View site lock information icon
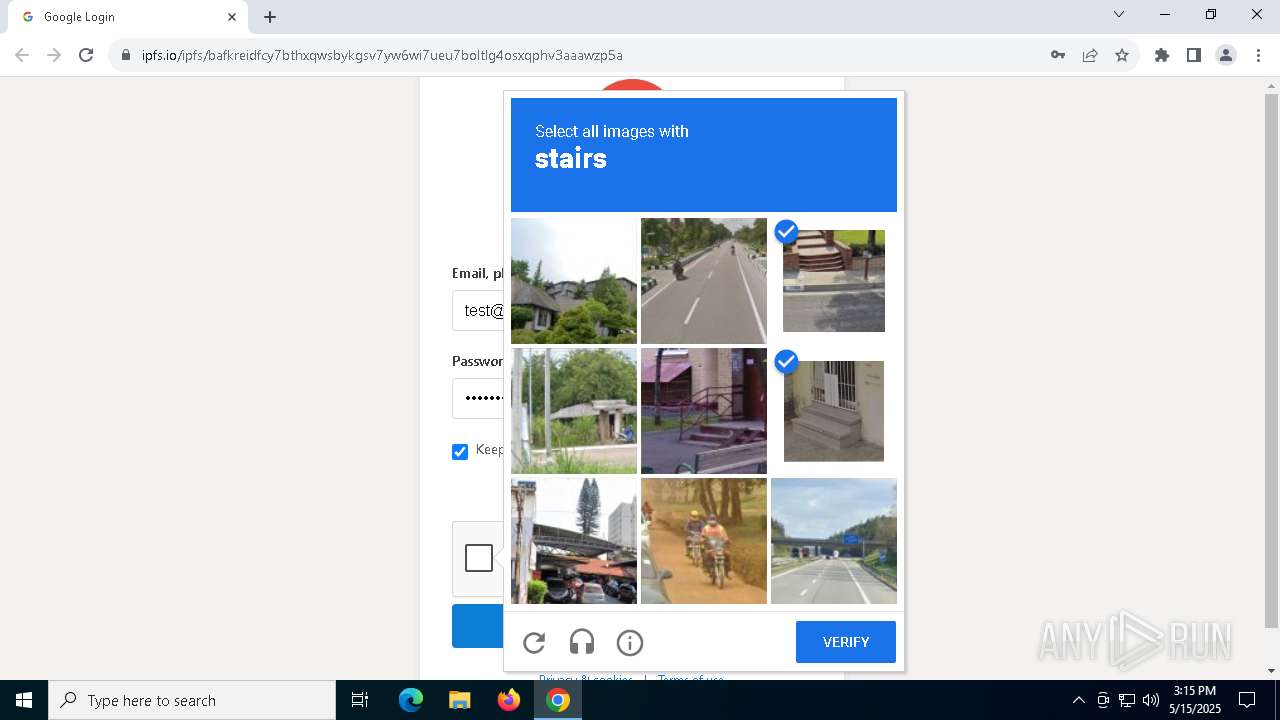The image size is (1280, 720). coord(126,55)
